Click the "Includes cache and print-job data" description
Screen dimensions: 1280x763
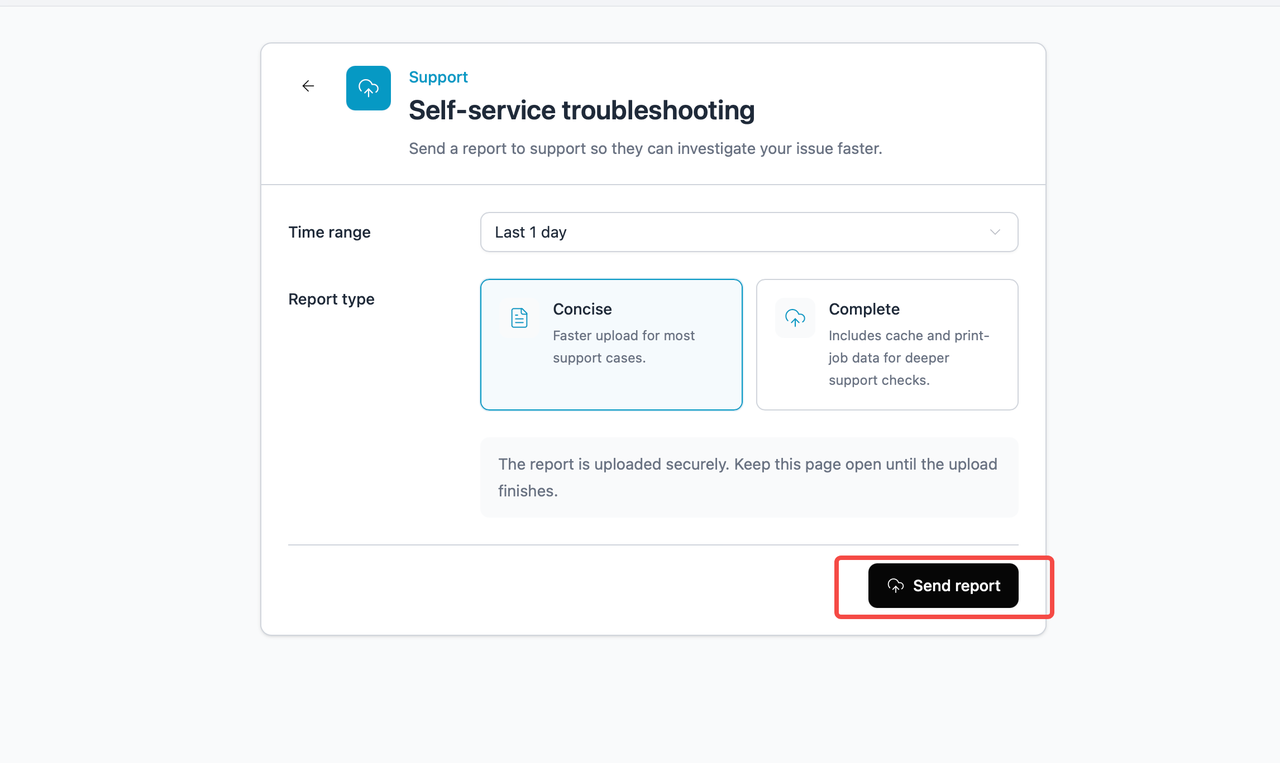coord(909,358)
